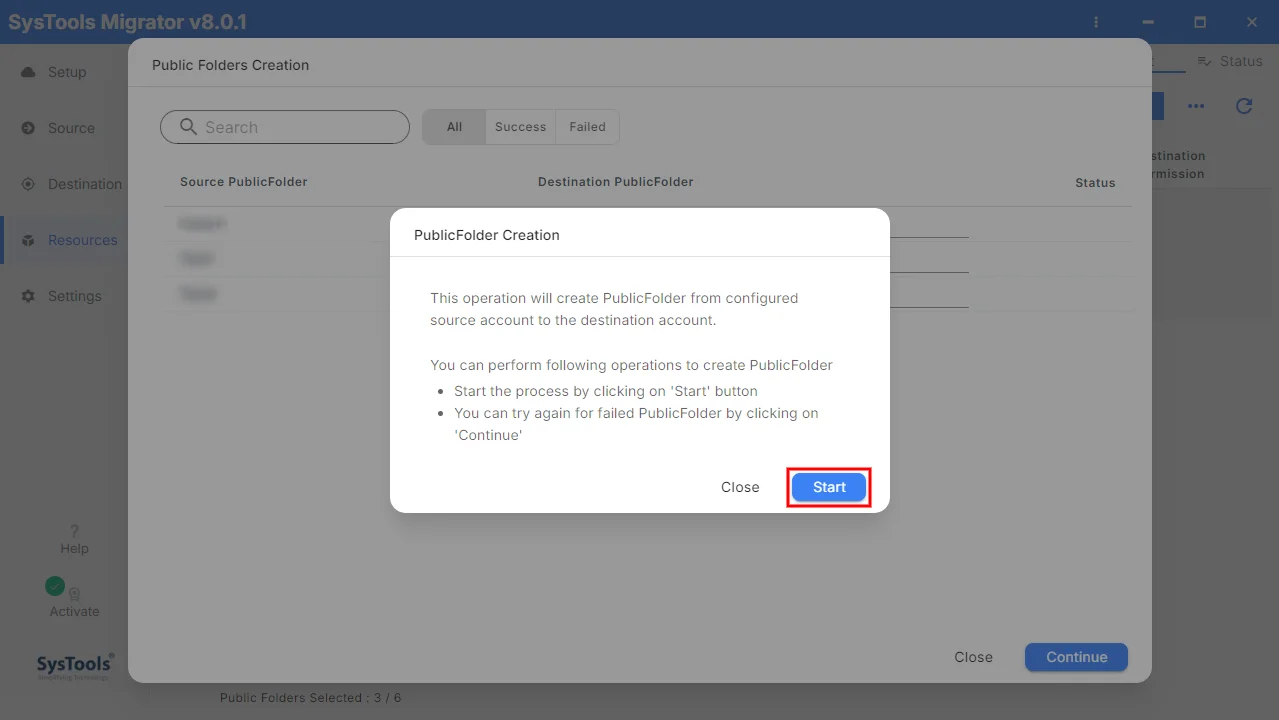Focus the Search input field

point(285,127)
